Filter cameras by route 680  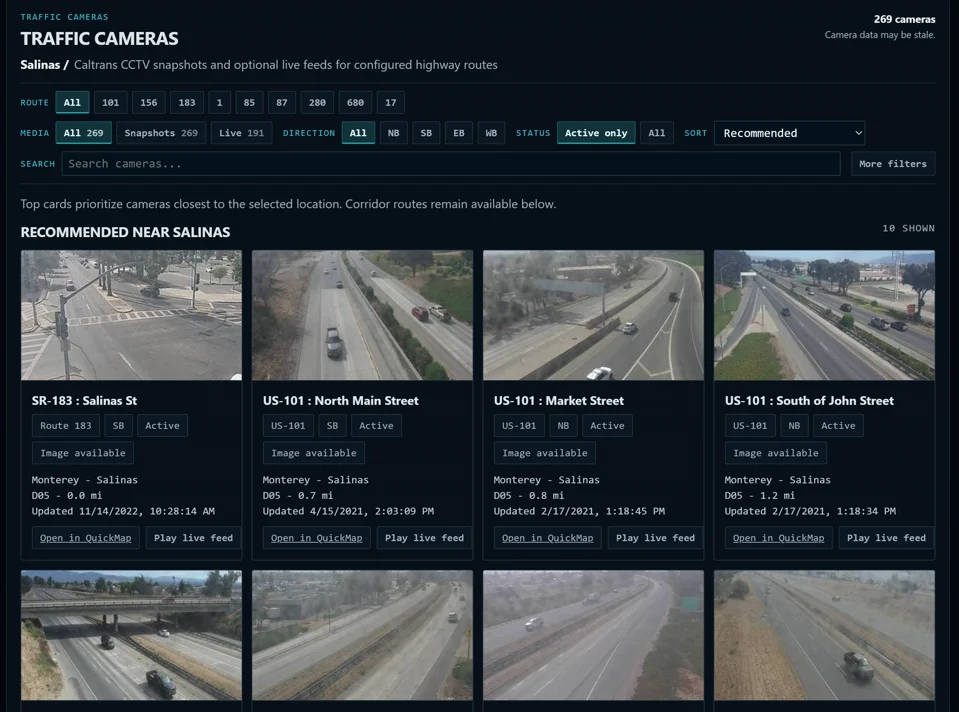point(355,102)
